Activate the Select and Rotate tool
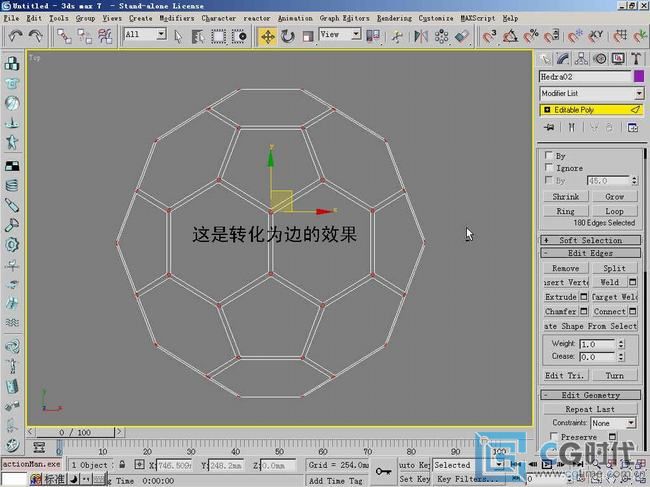This screenshot has height=487, width=650. (288, 36)
